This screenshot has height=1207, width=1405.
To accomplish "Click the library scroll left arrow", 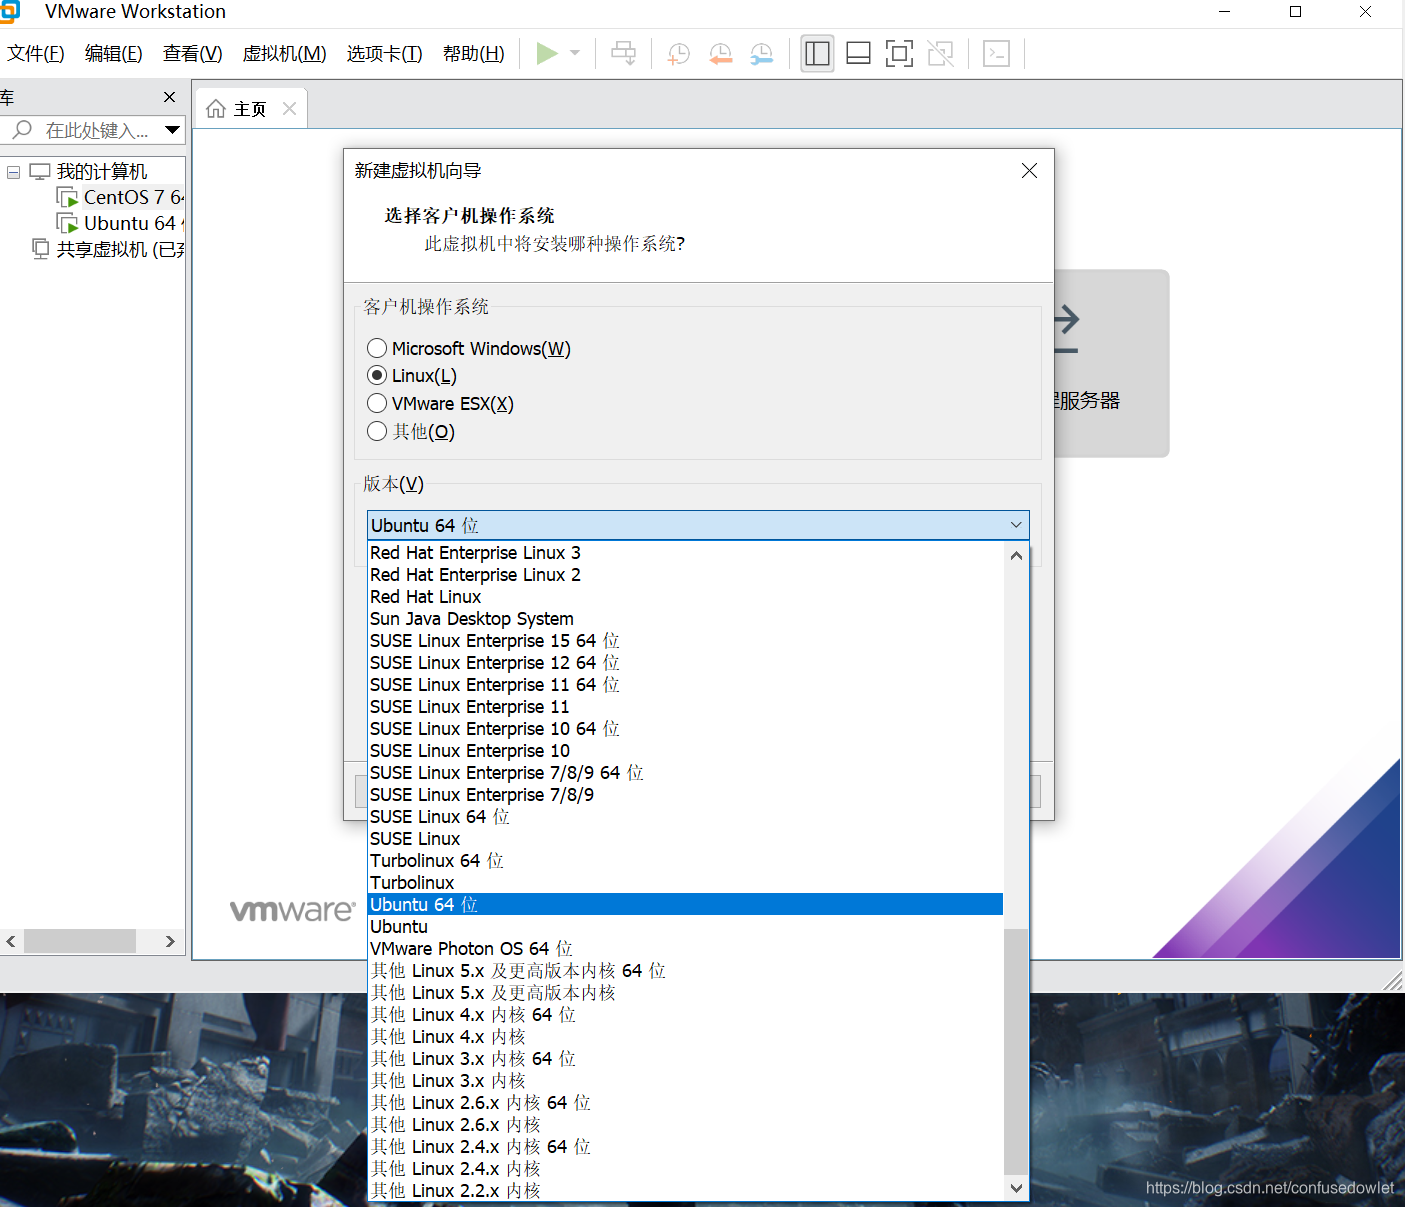I will (11, 941).
